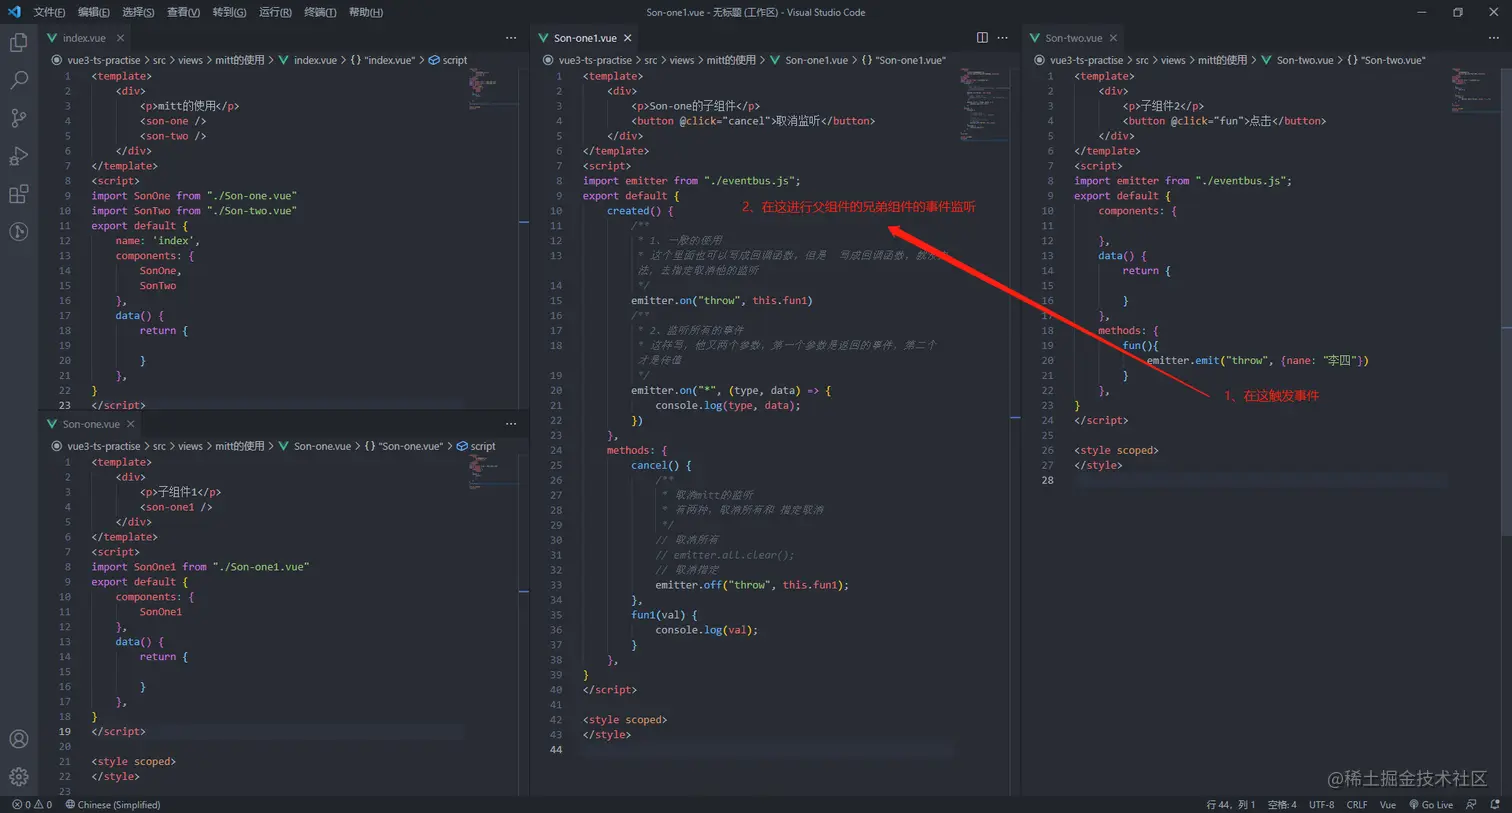Screen dimensions: 1512x813
Task: Close the index.vue tab
Action: pyautogui.click(x=120, y=38)
